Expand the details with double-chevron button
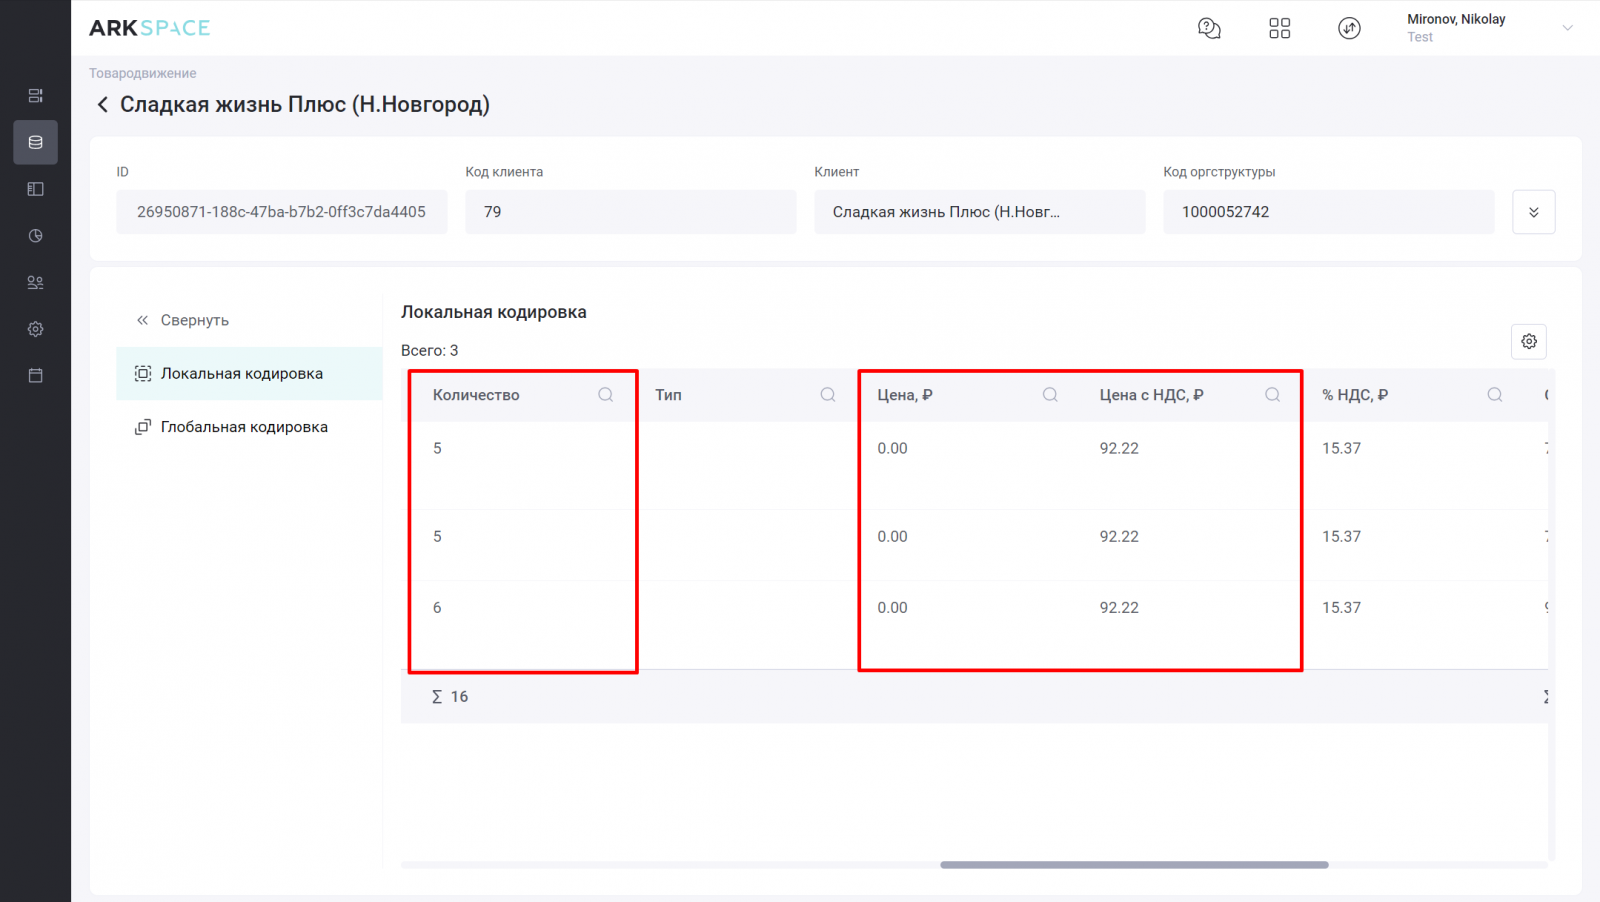This screenshot has width=1600, height=902. [x=1533, y=212]
